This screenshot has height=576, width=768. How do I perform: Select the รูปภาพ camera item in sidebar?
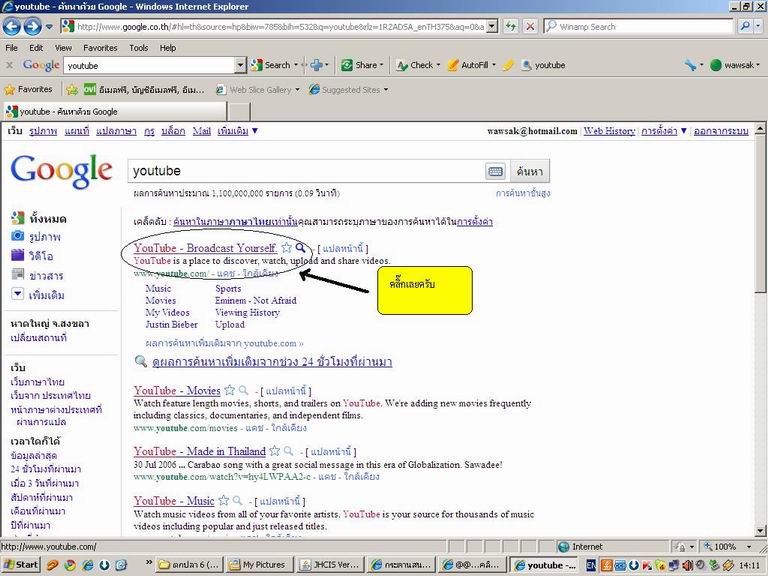36,237
